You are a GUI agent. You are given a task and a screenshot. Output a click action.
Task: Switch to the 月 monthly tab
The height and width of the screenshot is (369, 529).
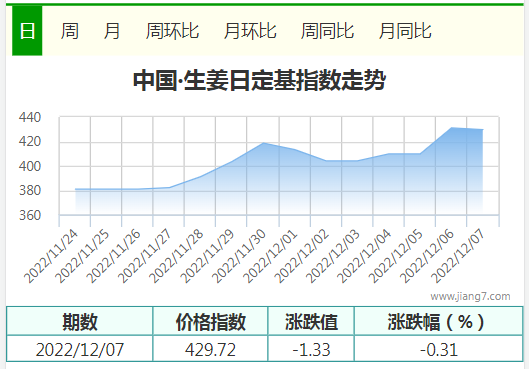112,31
